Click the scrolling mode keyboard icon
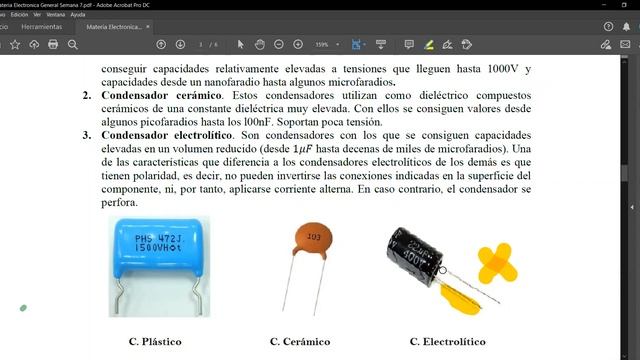This screenshot has height=360, width=640. (x=381, y=44)
